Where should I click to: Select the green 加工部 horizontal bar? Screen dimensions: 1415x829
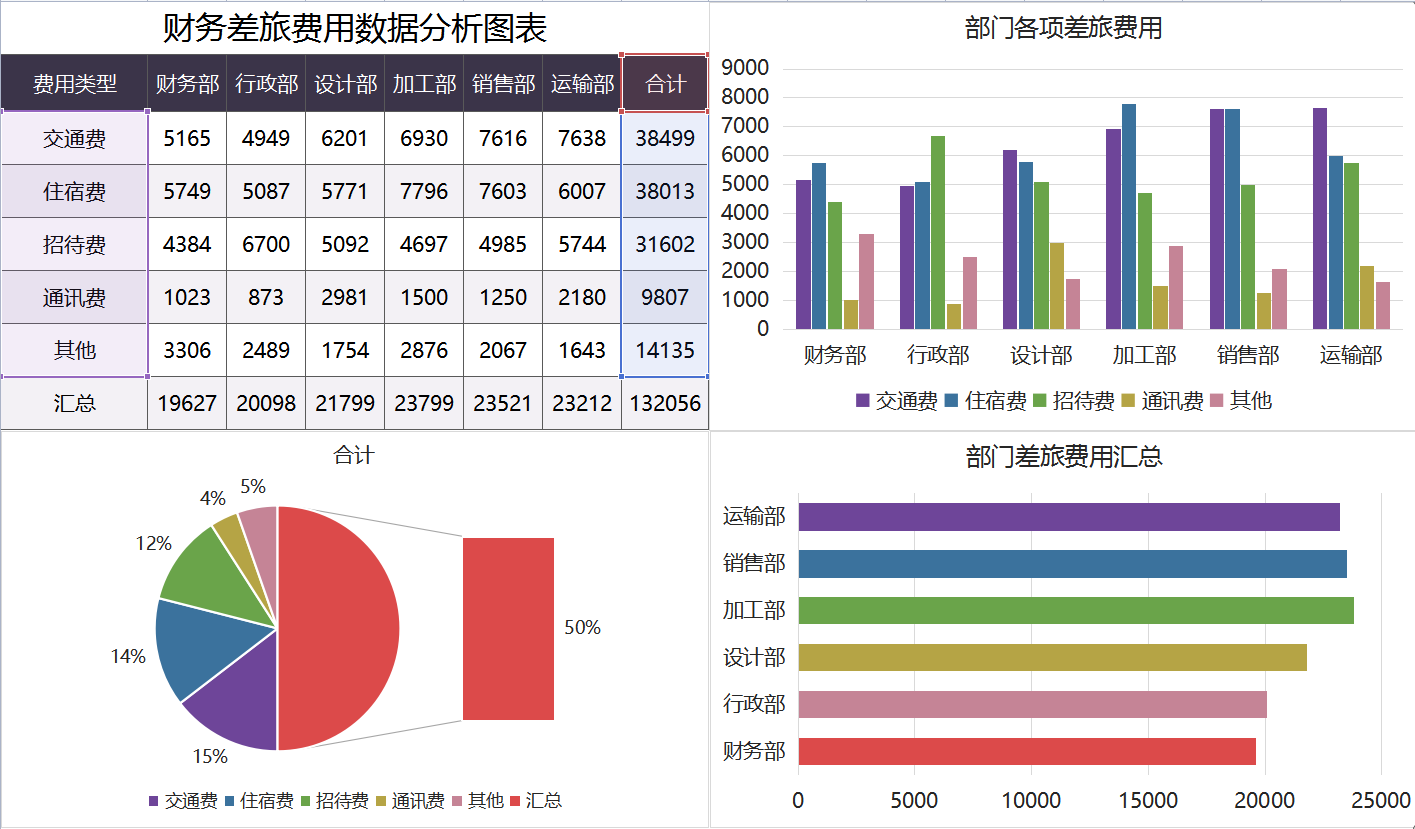pyautogui.click(x=1076, y=611)
